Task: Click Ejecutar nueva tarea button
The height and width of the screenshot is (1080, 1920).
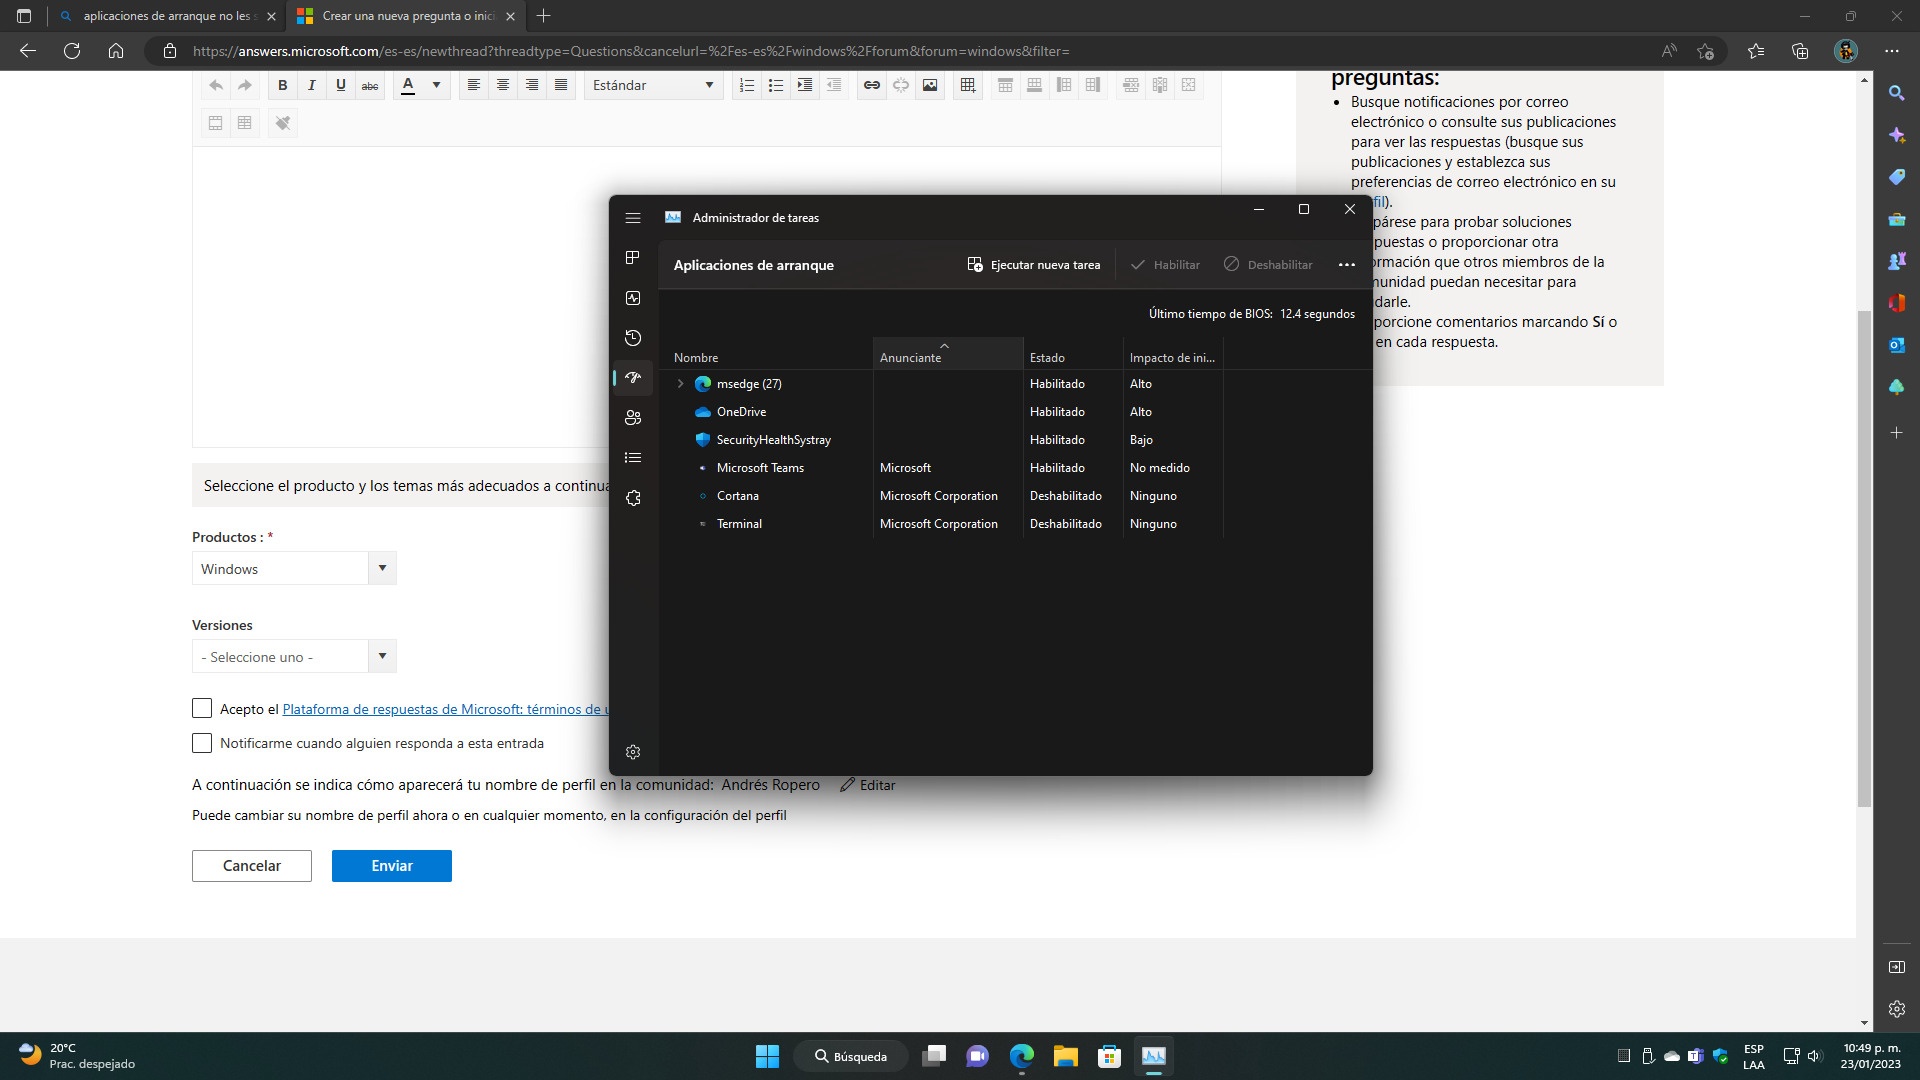Action: [x=1034, y=265]
